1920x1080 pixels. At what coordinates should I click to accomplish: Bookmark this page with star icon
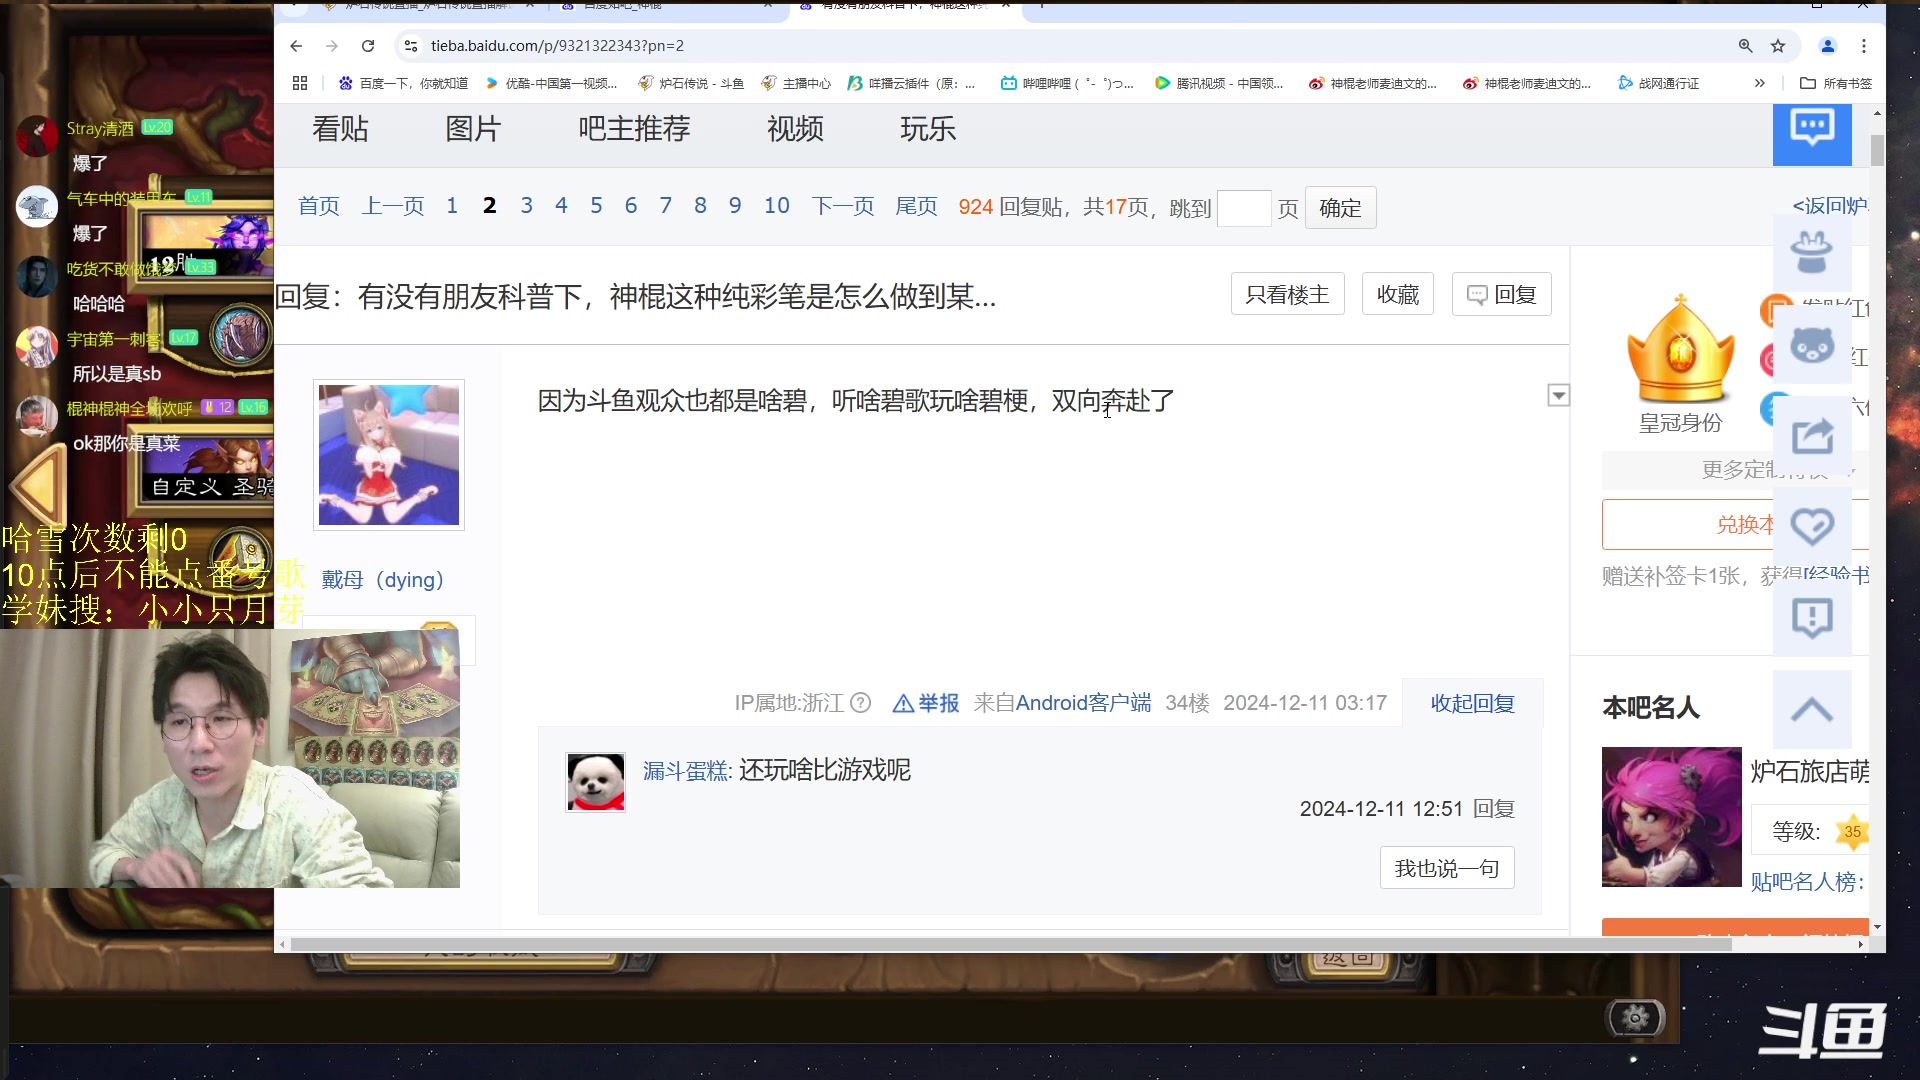click(x=1778, y=46)
